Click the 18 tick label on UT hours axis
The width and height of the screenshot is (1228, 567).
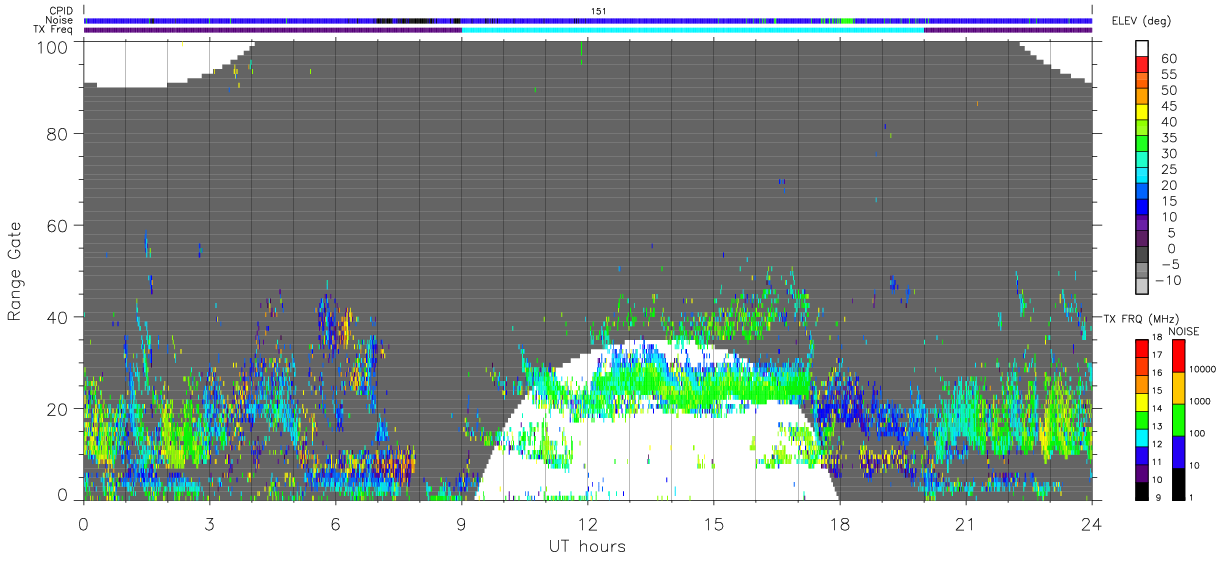(x=839, y=524)
